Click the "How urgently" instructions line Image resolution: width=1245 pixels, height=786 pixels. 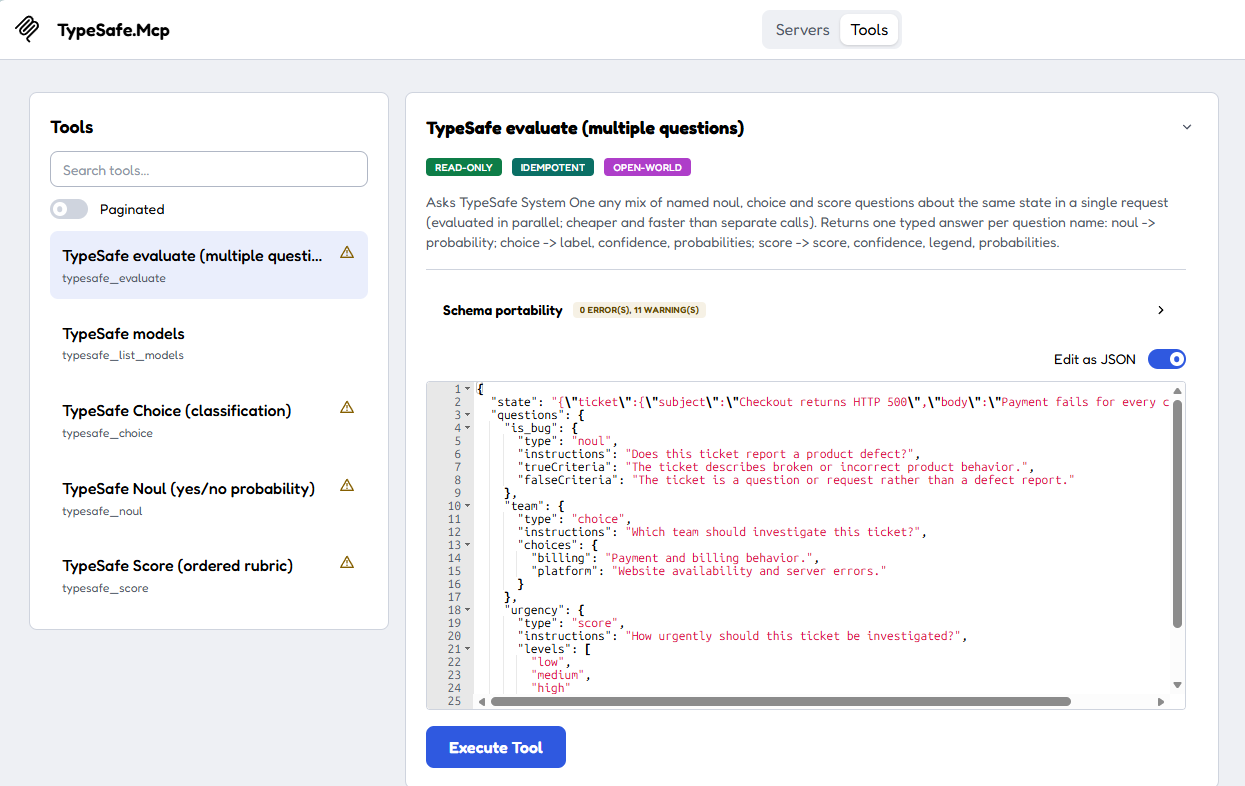[x=742, y=636]
